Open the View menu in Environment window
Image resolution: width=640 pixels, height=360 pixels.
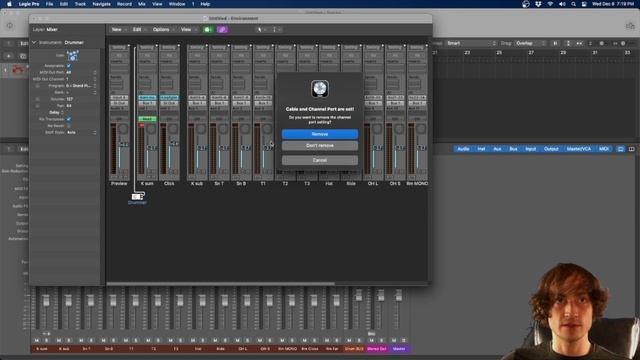(188, 29)
